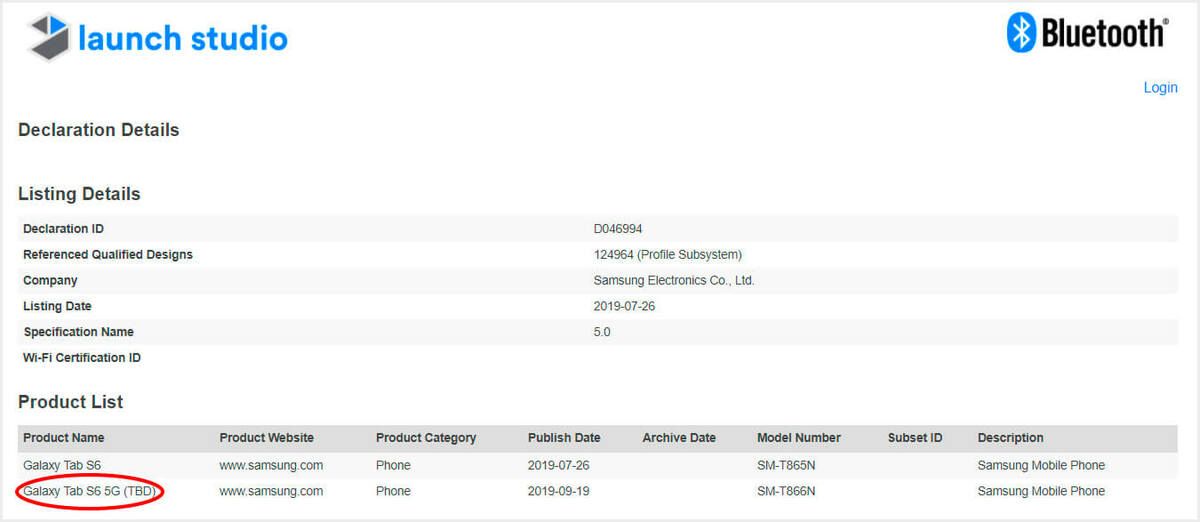Open the Login link
The image size is (1200, 522).
(x=1160, y=88)
